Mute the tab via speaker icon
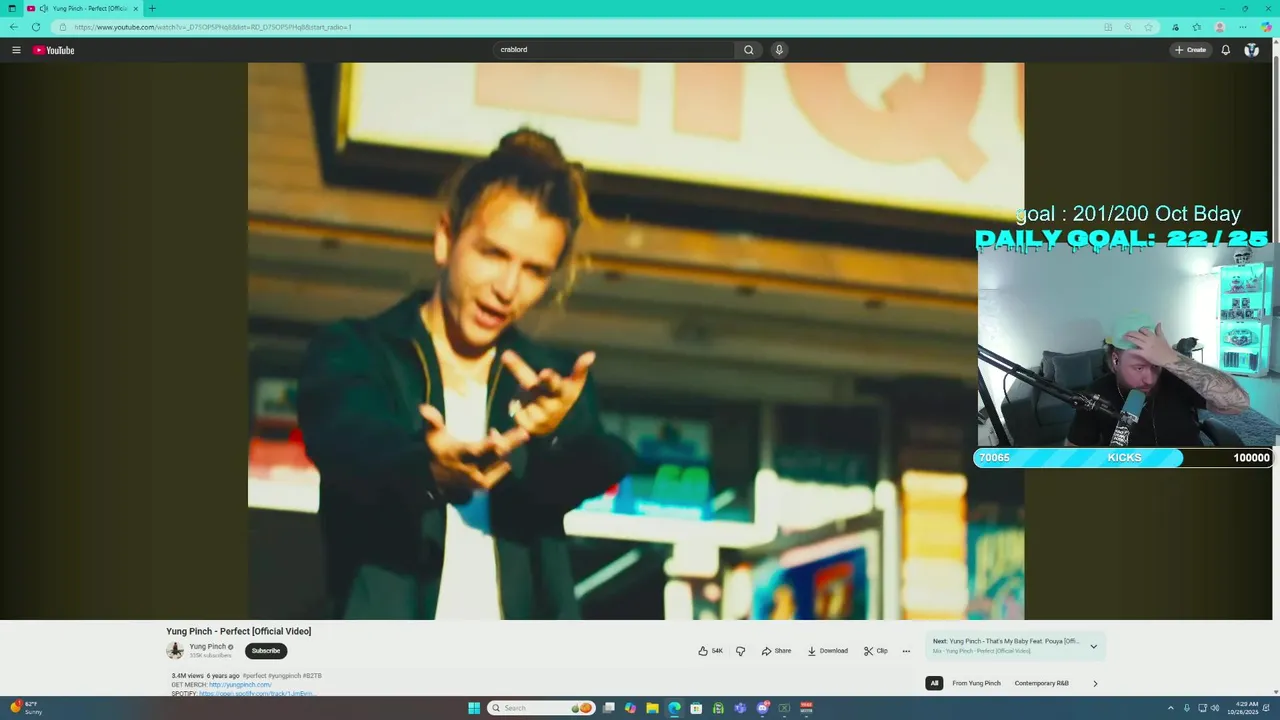The width and height of the screenshot is (1280, 720). click(44, 8)
